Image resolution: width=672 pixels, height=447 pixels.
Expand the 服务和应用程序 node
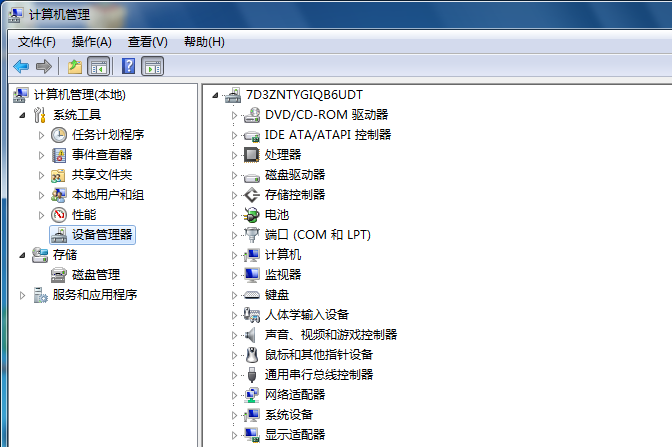tap(23, 295)
